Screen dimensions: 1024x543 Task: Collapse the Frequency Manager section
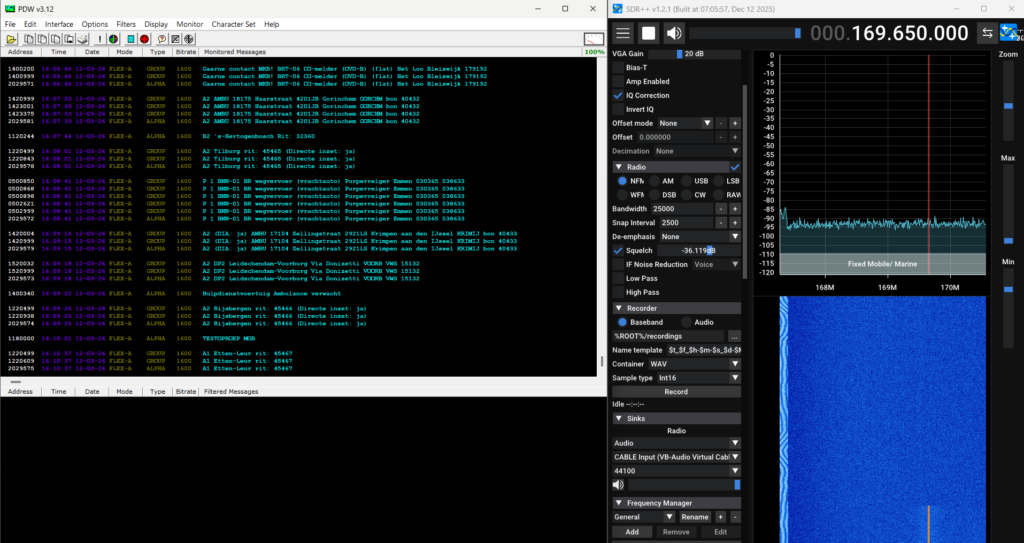tap(618, 503)
